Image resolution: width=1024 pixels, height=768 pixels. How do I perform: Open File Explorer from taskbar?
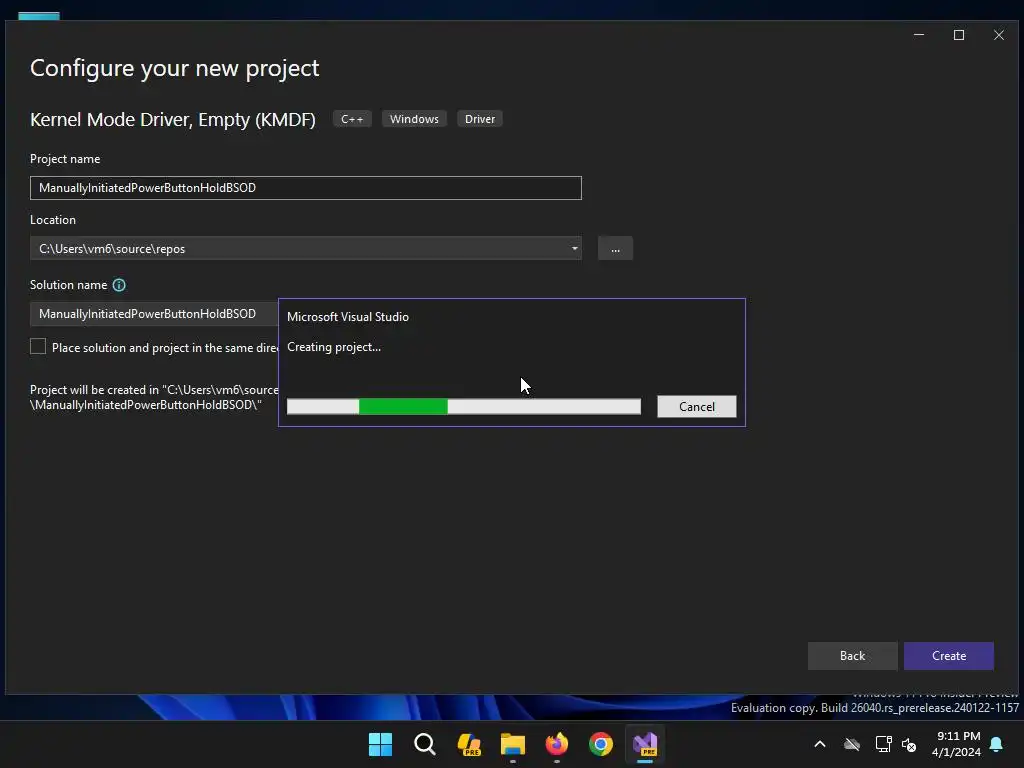pyautogui.click(x=513, y=744)
